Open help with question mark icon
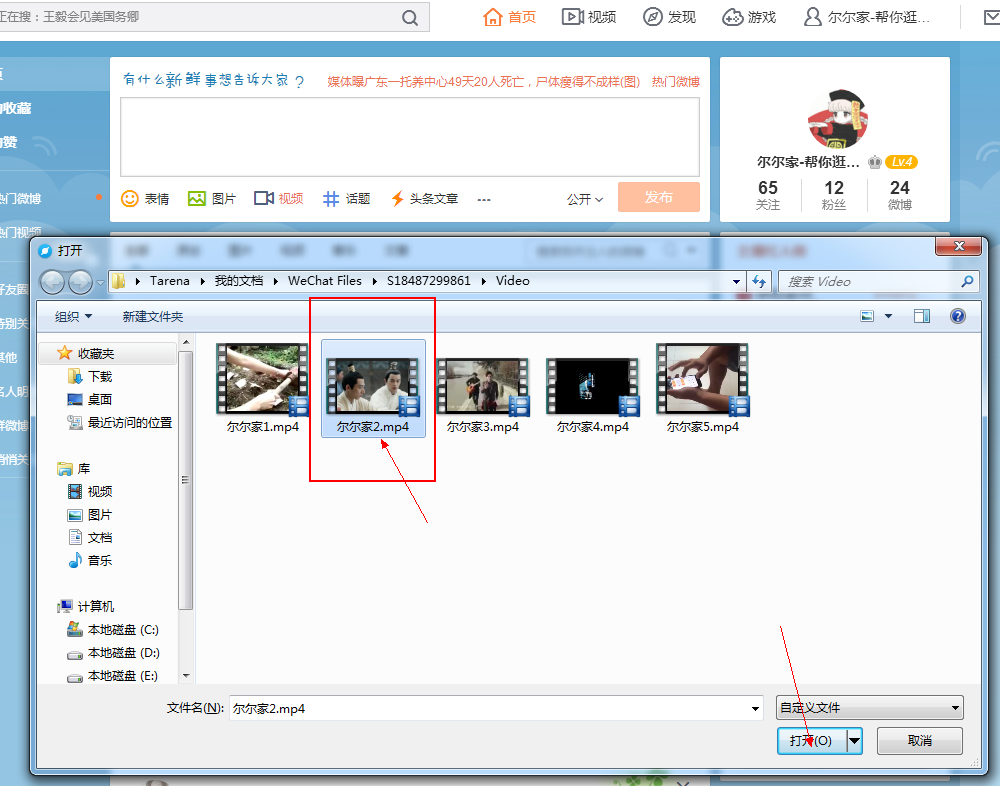 click(958, 316)
